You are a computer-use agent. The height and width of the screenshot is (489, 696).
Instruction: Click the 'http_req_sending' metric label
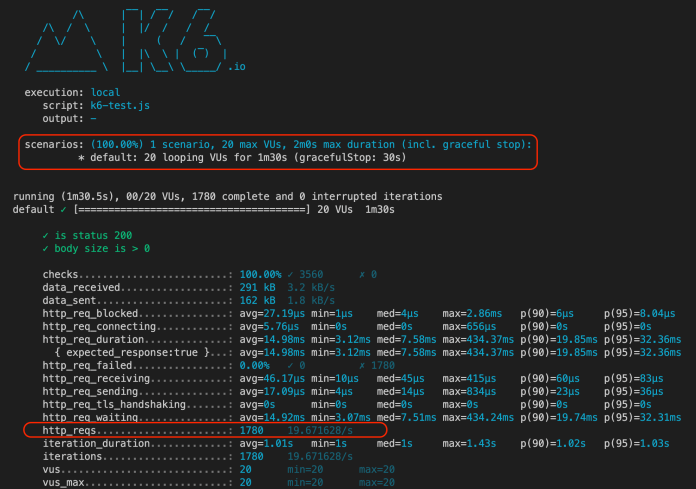pyautogui.click(x=90, y=391)
